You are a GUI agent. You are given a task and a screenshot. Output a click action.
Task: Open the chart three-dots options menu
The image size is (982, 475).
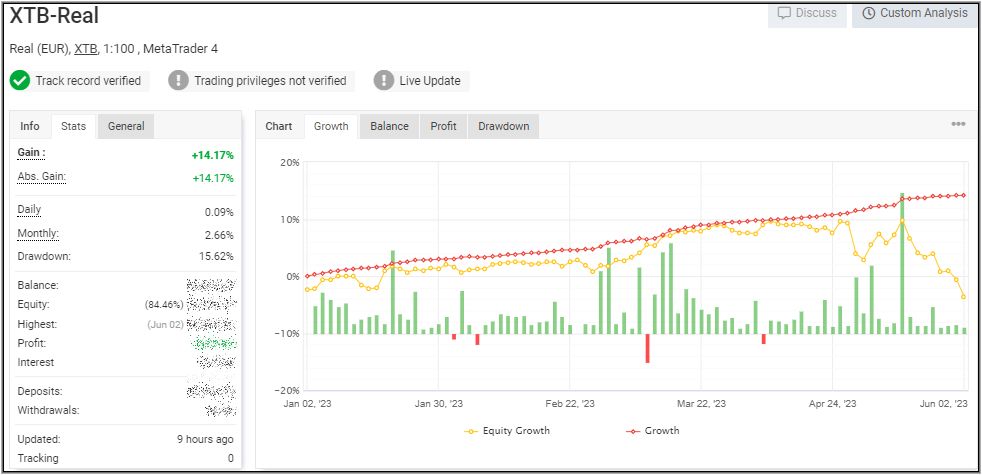958,124
